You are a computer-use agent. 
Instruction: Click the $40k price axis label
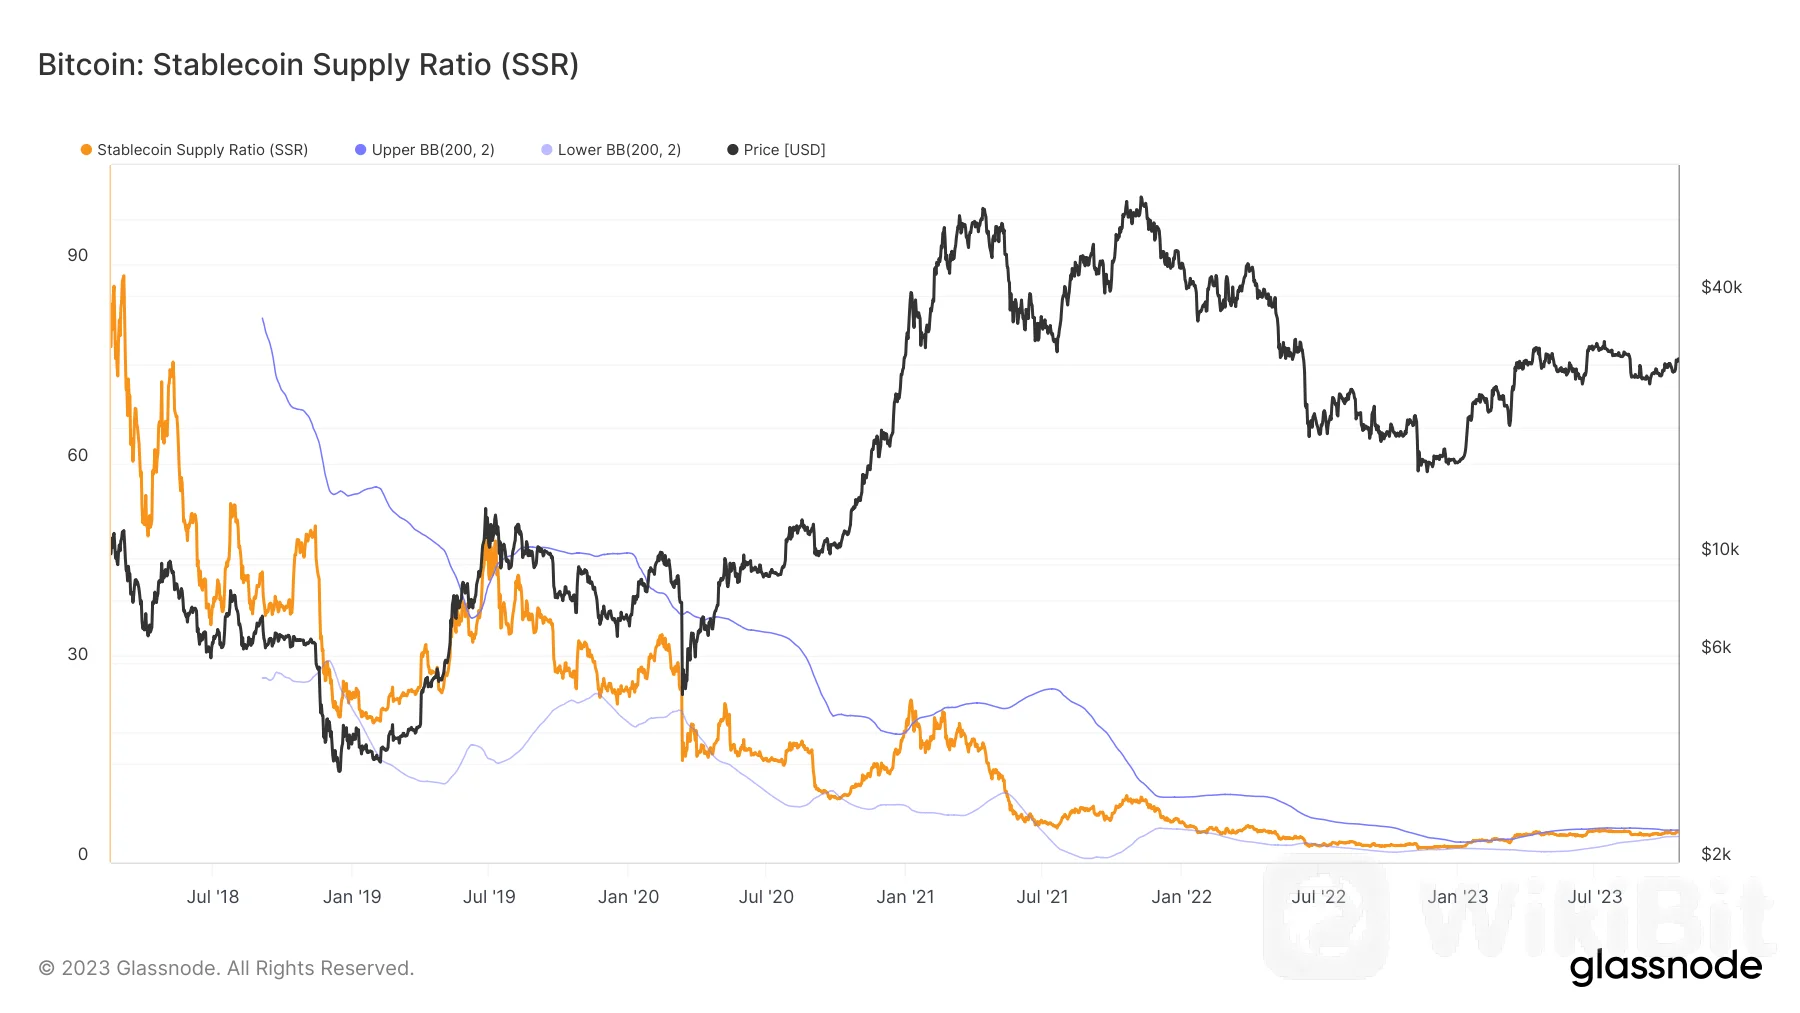click(1721, 288)
